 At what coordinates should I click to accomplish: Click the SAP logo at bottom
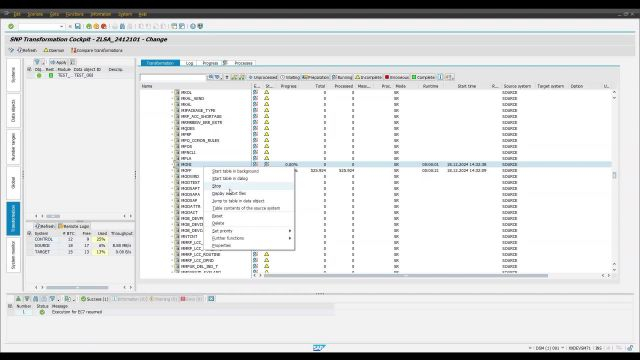click(x=319, y=348)
